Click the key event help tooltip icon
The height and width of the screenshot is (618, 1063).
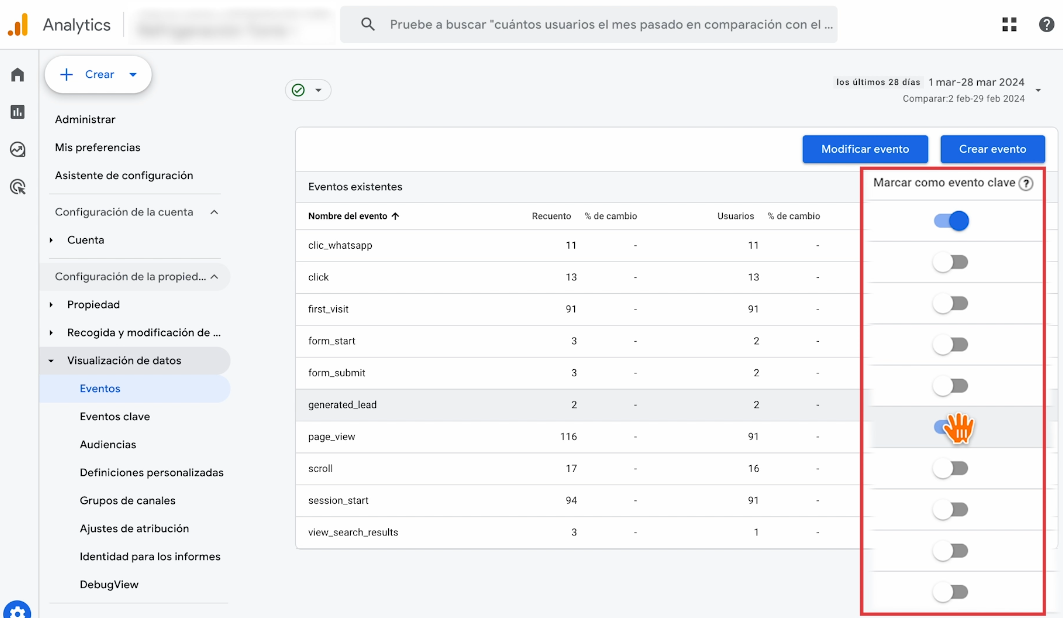pos(1026,184)
